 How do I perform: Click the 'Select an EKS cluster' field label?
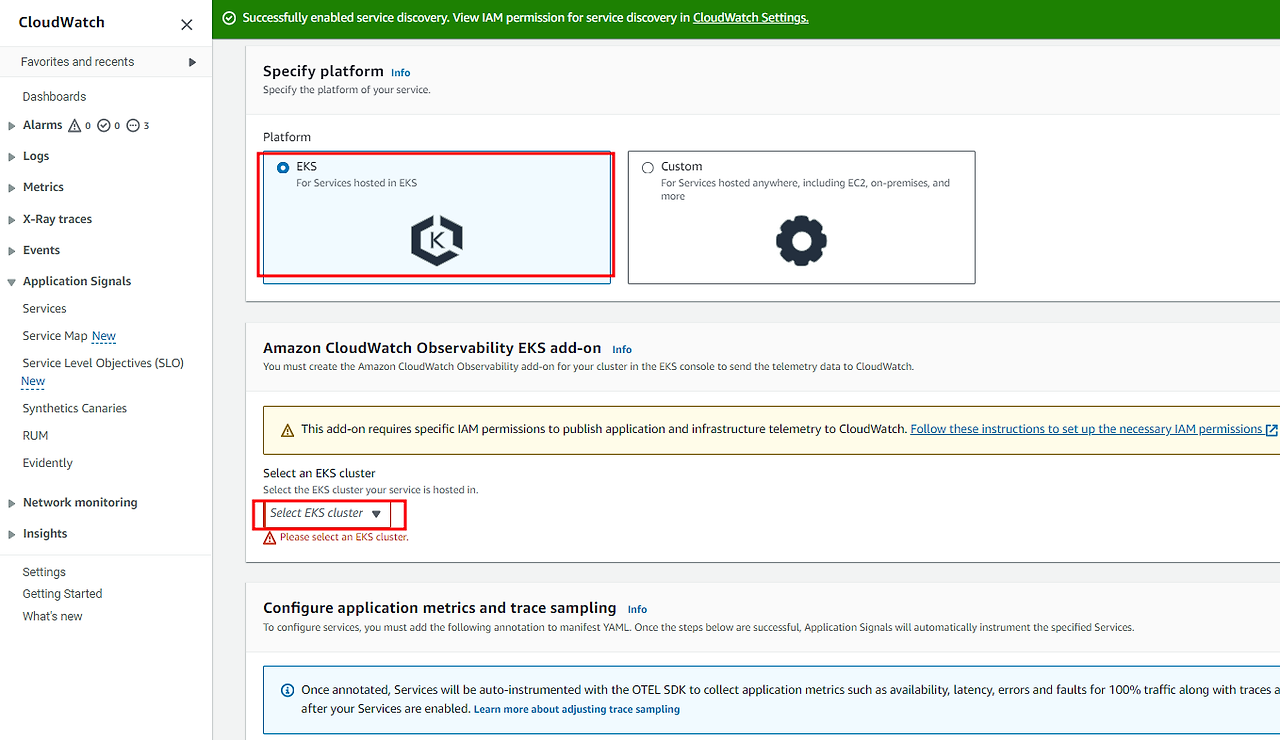pyautogui.click(x=319, y=473)
